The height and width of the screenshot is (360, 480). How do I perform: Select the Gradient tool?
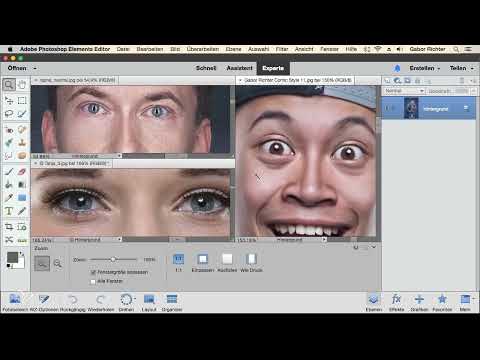coord(22,185)
